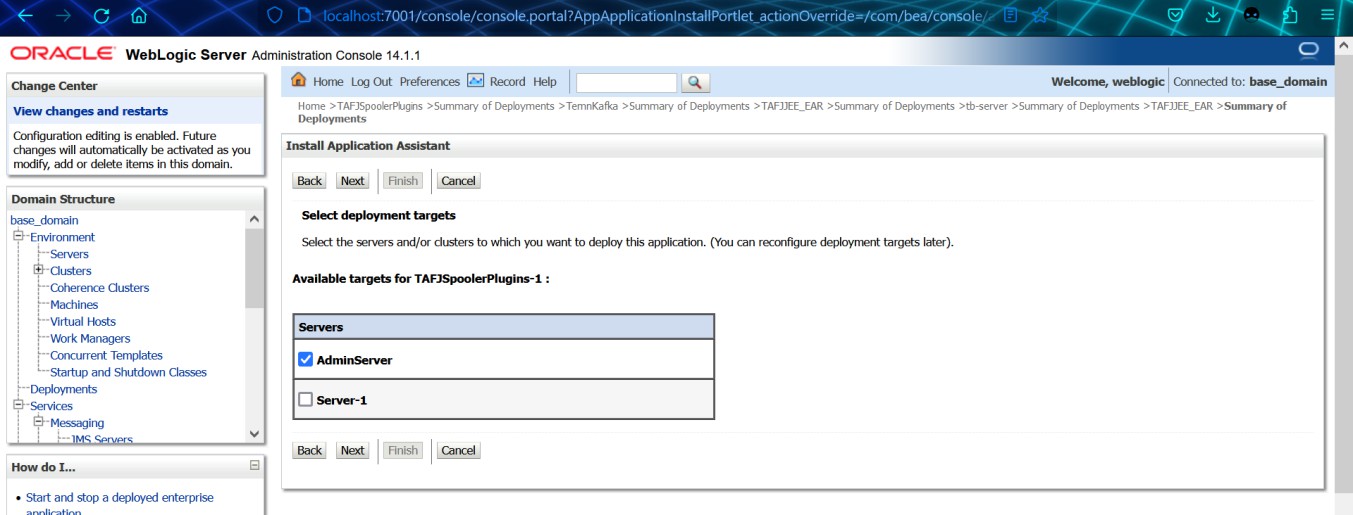The image size is (1353, 515).
Task: Check the Server-1 checkbox
Action: [x=306, y=400]
